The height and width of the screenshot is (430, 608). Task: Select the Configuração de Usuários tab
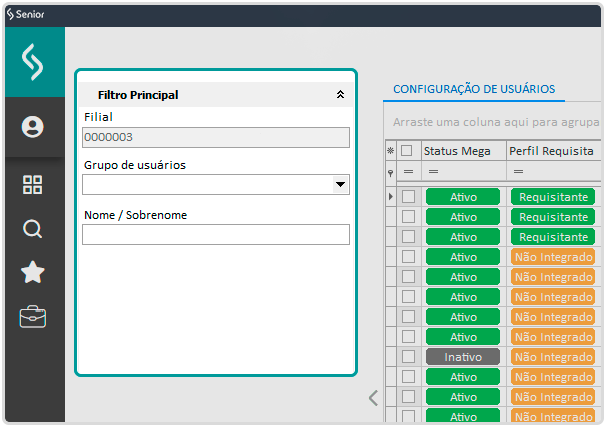[x=474, y=89]
